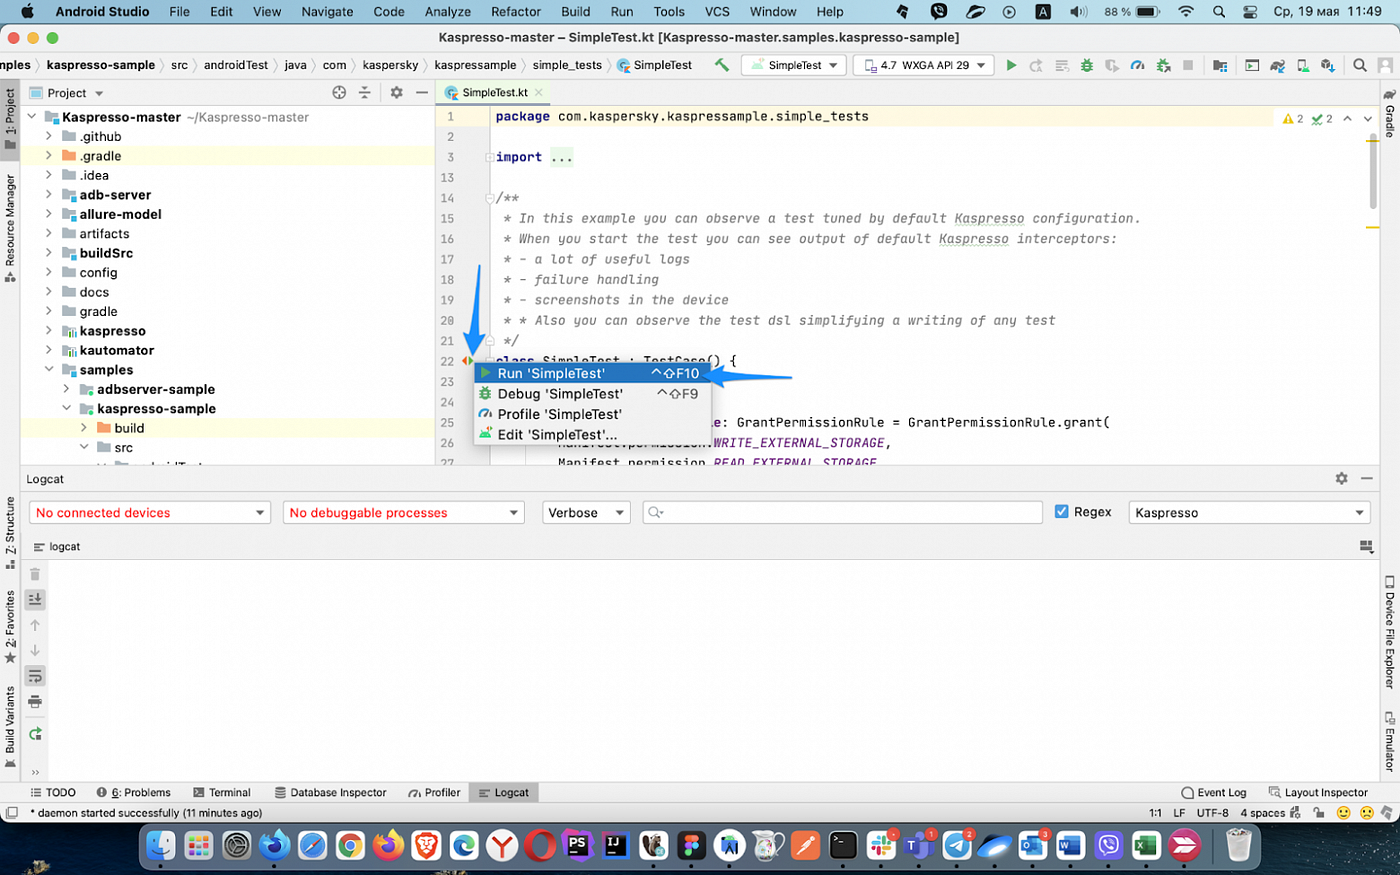Open the Event Log
1400x875 pixels.
[1213, 793]
